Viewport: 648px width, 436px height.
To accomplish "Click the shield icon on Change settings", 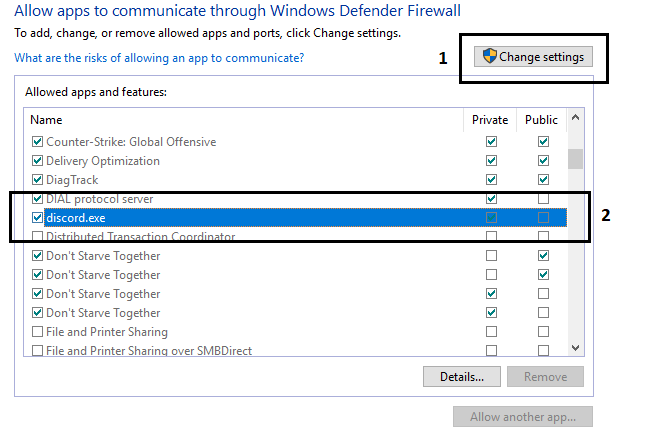I will 489,56.
